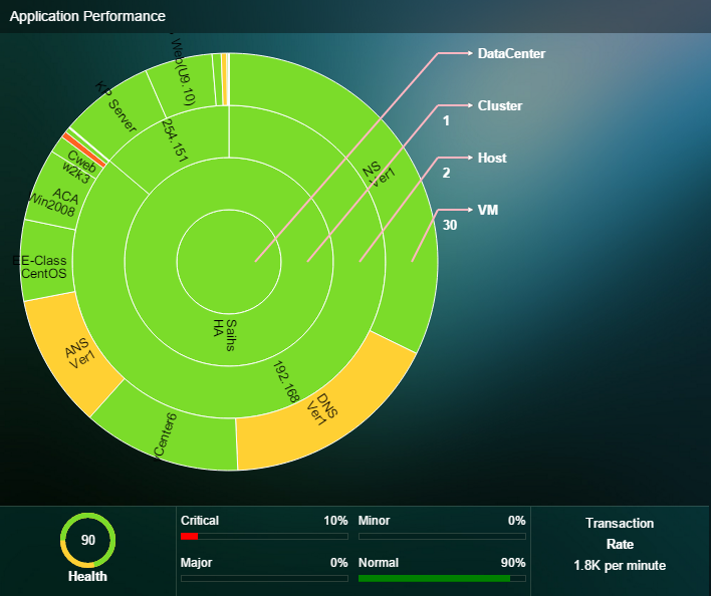
Task: Select the yellow ANS Ver1 segment
Action: (79, 352)
